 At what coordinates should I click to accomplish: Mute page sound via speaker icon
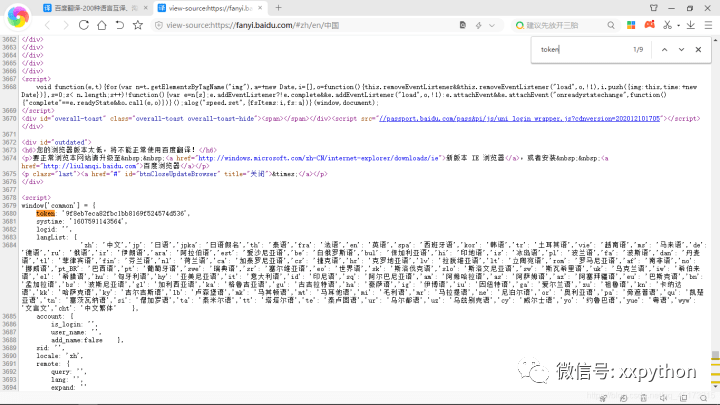pyautogui.click(x=664, y=398)
